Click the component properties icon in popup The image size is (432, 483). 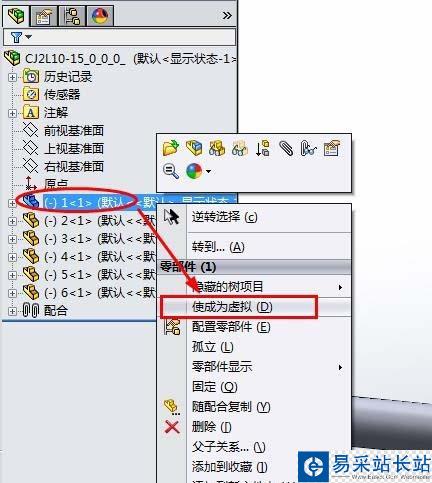click(x=332, y=148)
